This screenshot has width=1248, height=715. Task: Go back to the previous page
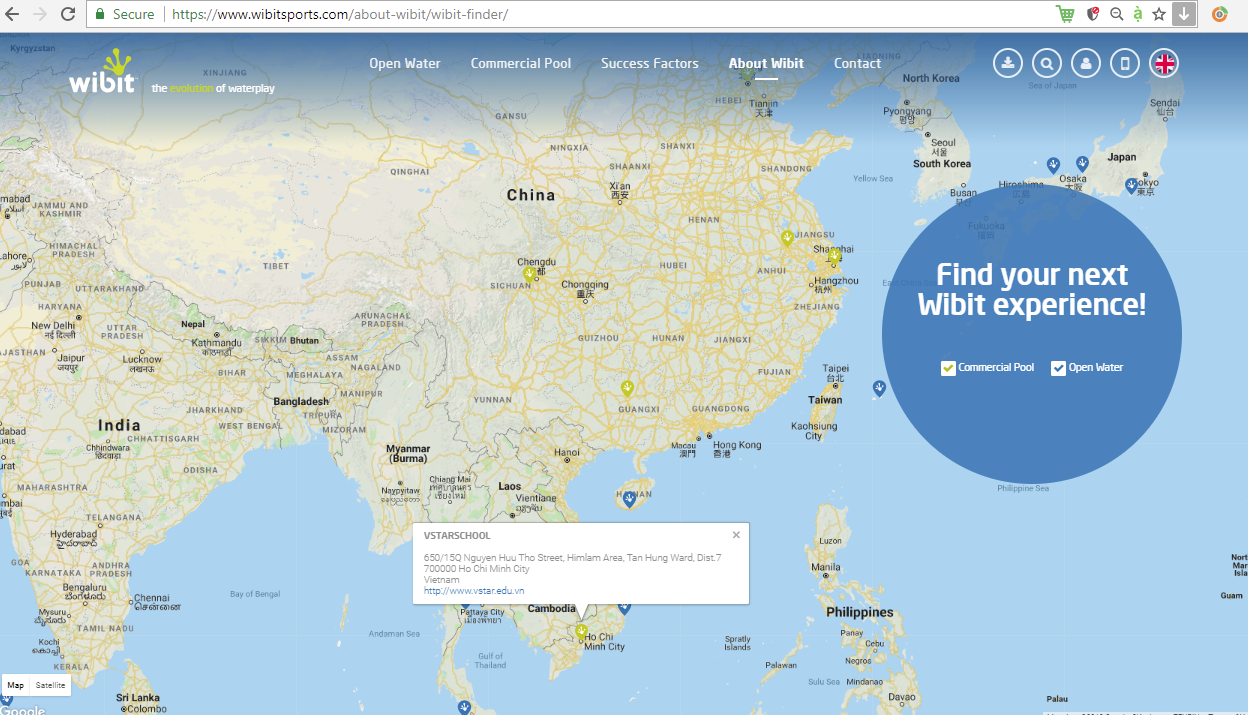pyautogui.click(x=14, y=14)
